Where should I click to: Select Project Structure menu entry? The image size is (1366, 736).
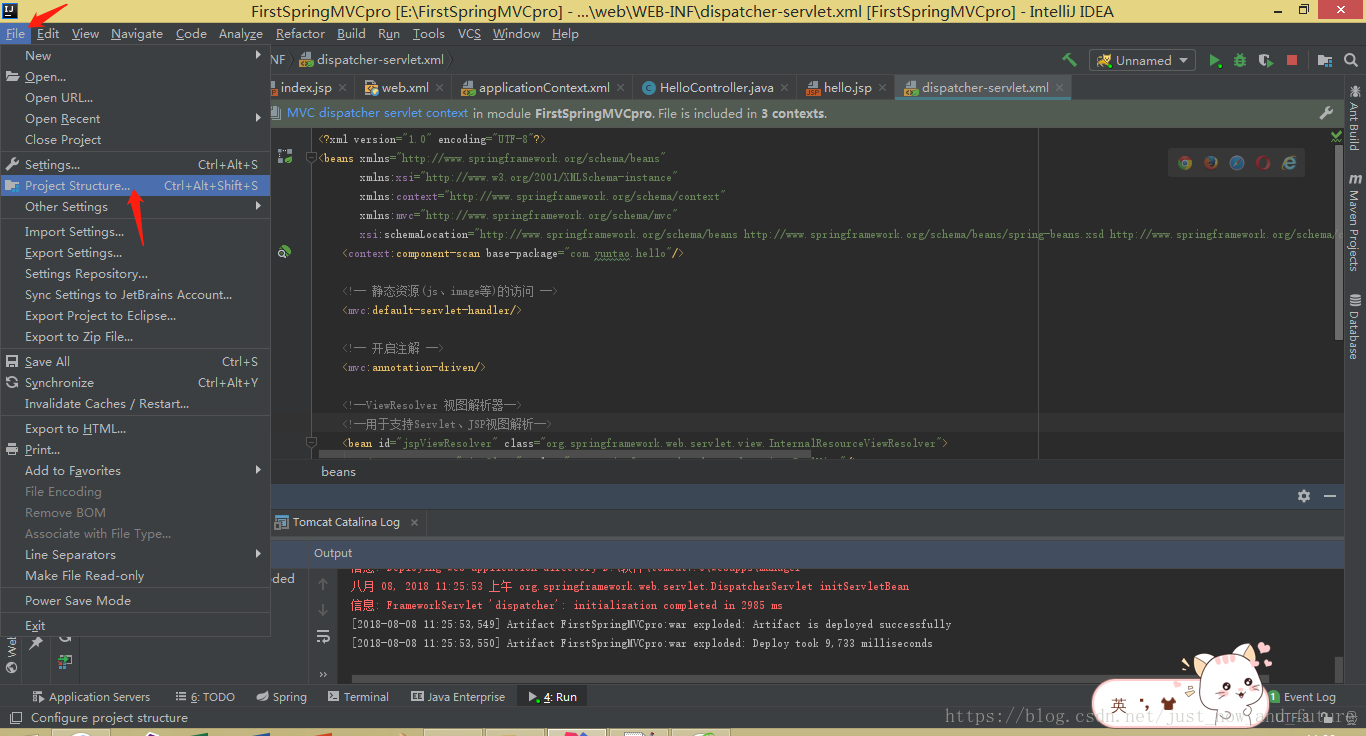coord(135,186)
